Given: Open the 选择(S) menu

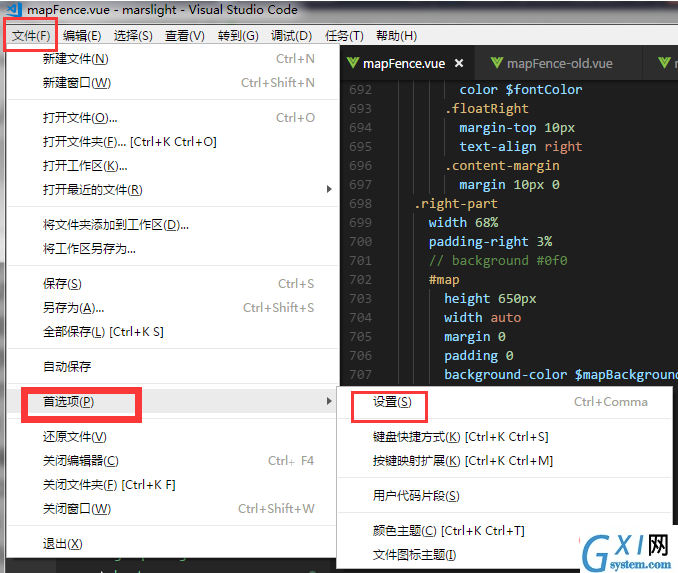Looking at the screenshot, I should 133,35.
